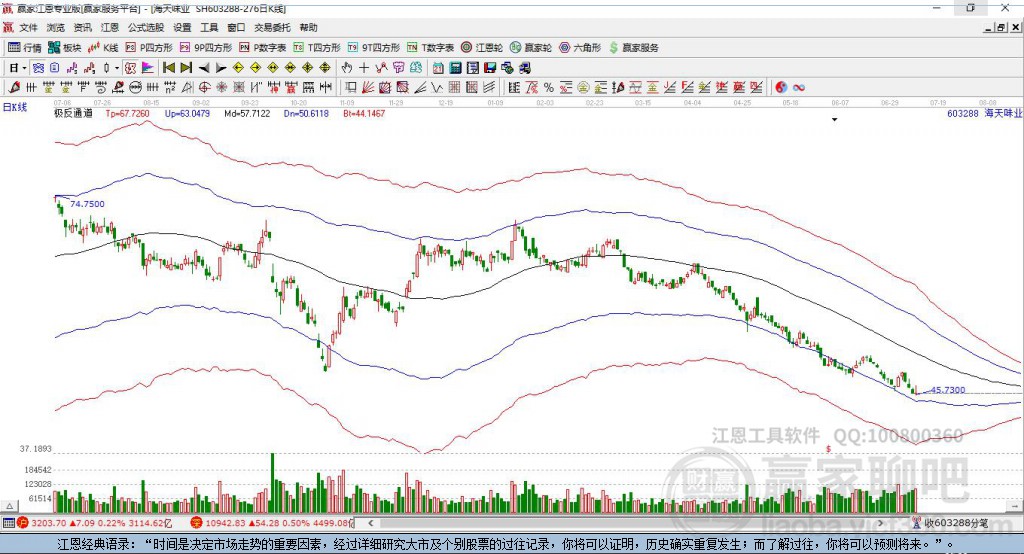Screen dimensions: 1024x554
Task: Select the percent % line tool
Action: tap(549, 88)
